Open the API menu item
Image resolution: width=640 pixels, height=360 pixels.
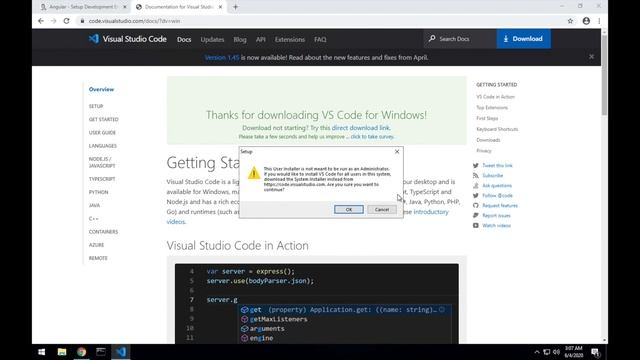(x=260, y=40)
